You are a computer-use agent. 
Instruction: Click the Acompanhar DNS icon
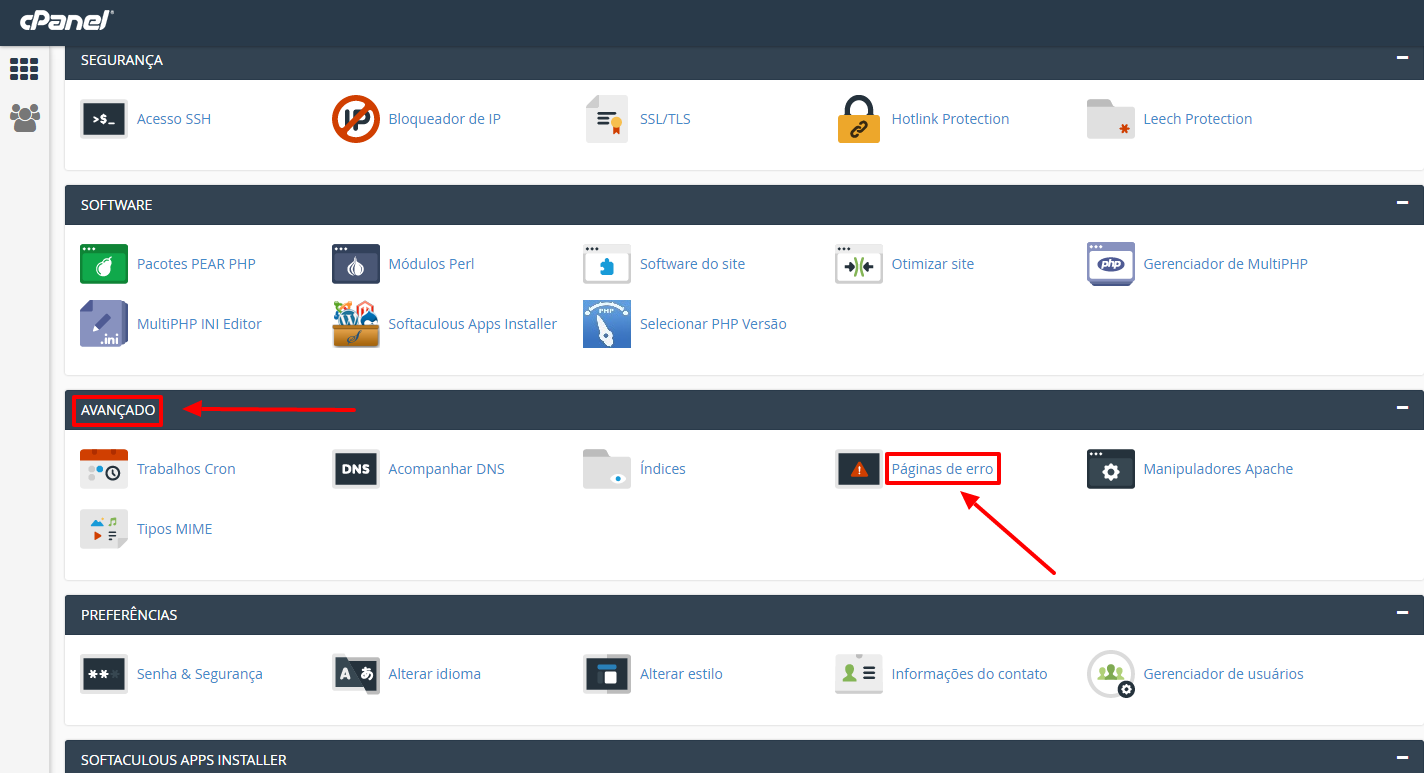[x=356, y=469]
